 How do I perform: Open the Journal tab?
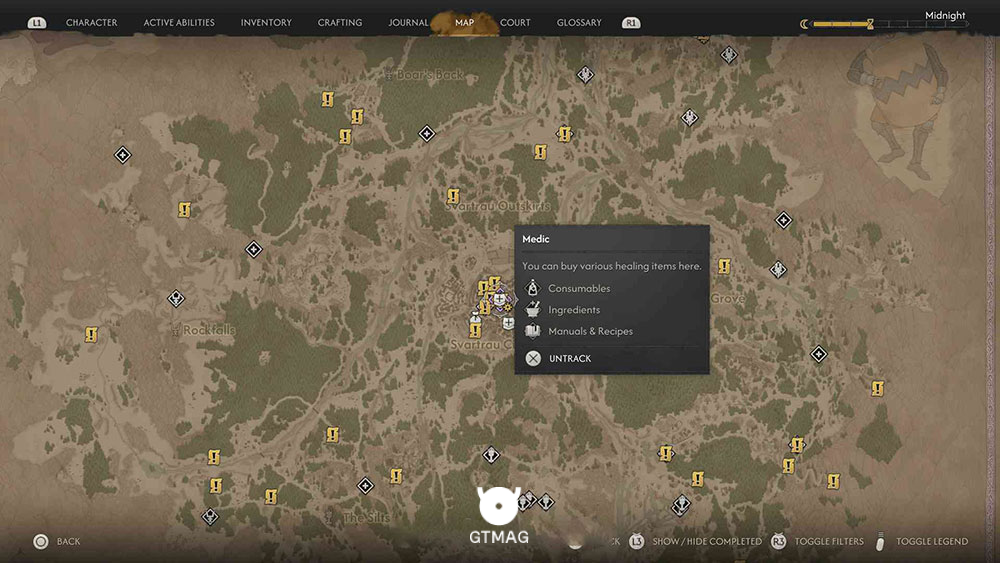pyautogui.click(x=408, y=22)
